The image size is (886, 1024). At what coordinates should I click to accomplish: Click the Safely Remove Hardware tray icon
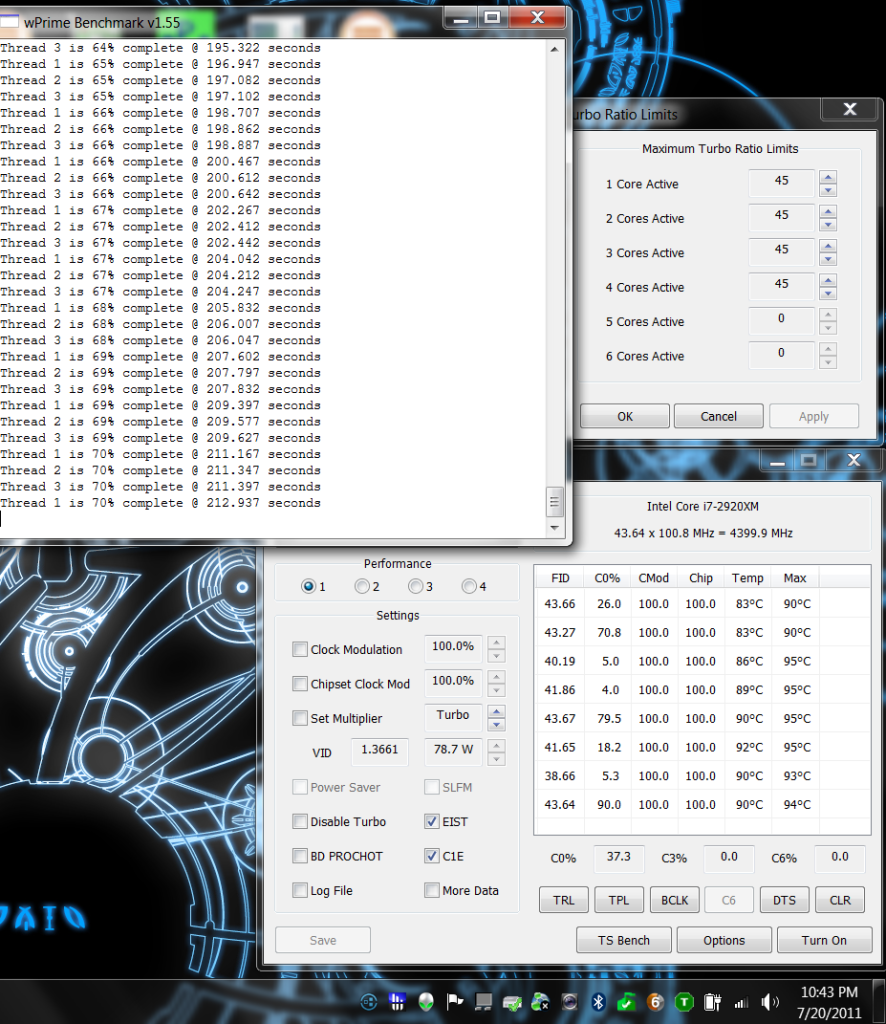coord(512,1002)
